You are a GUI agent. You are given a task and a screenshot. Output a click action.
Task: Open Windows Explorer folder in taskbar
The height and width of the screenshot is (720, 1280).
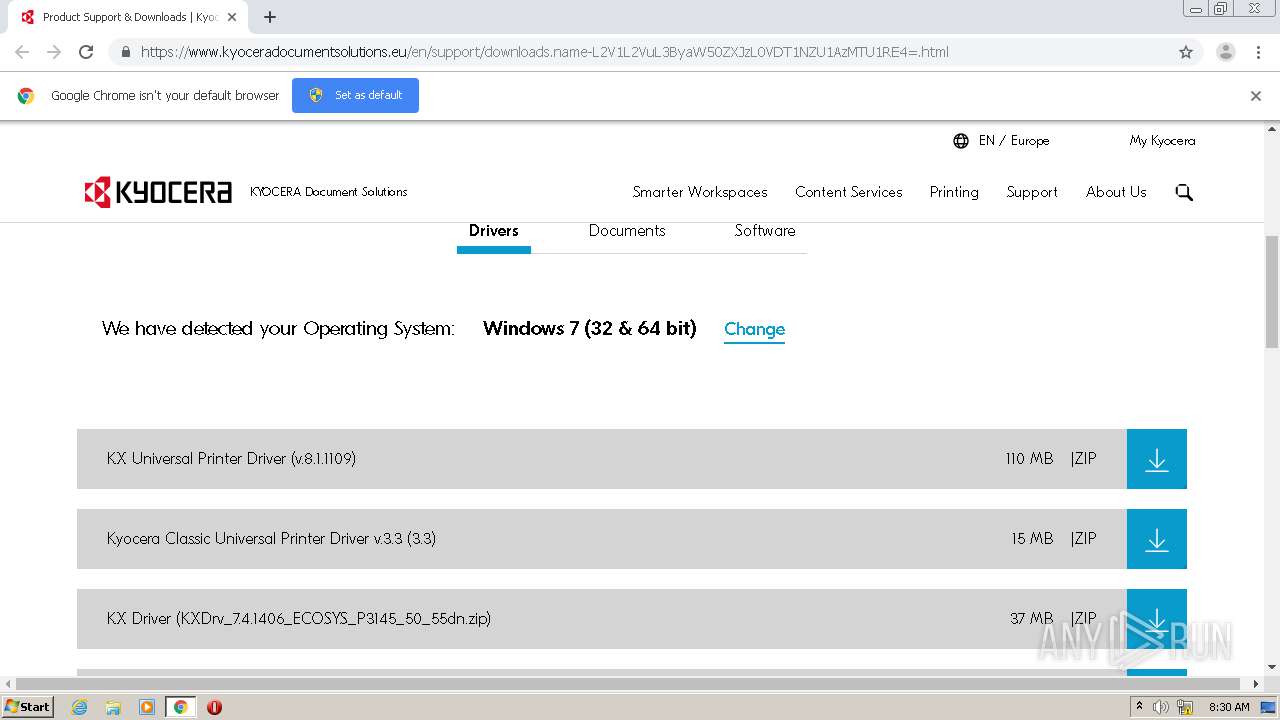[x=113, y=707]
